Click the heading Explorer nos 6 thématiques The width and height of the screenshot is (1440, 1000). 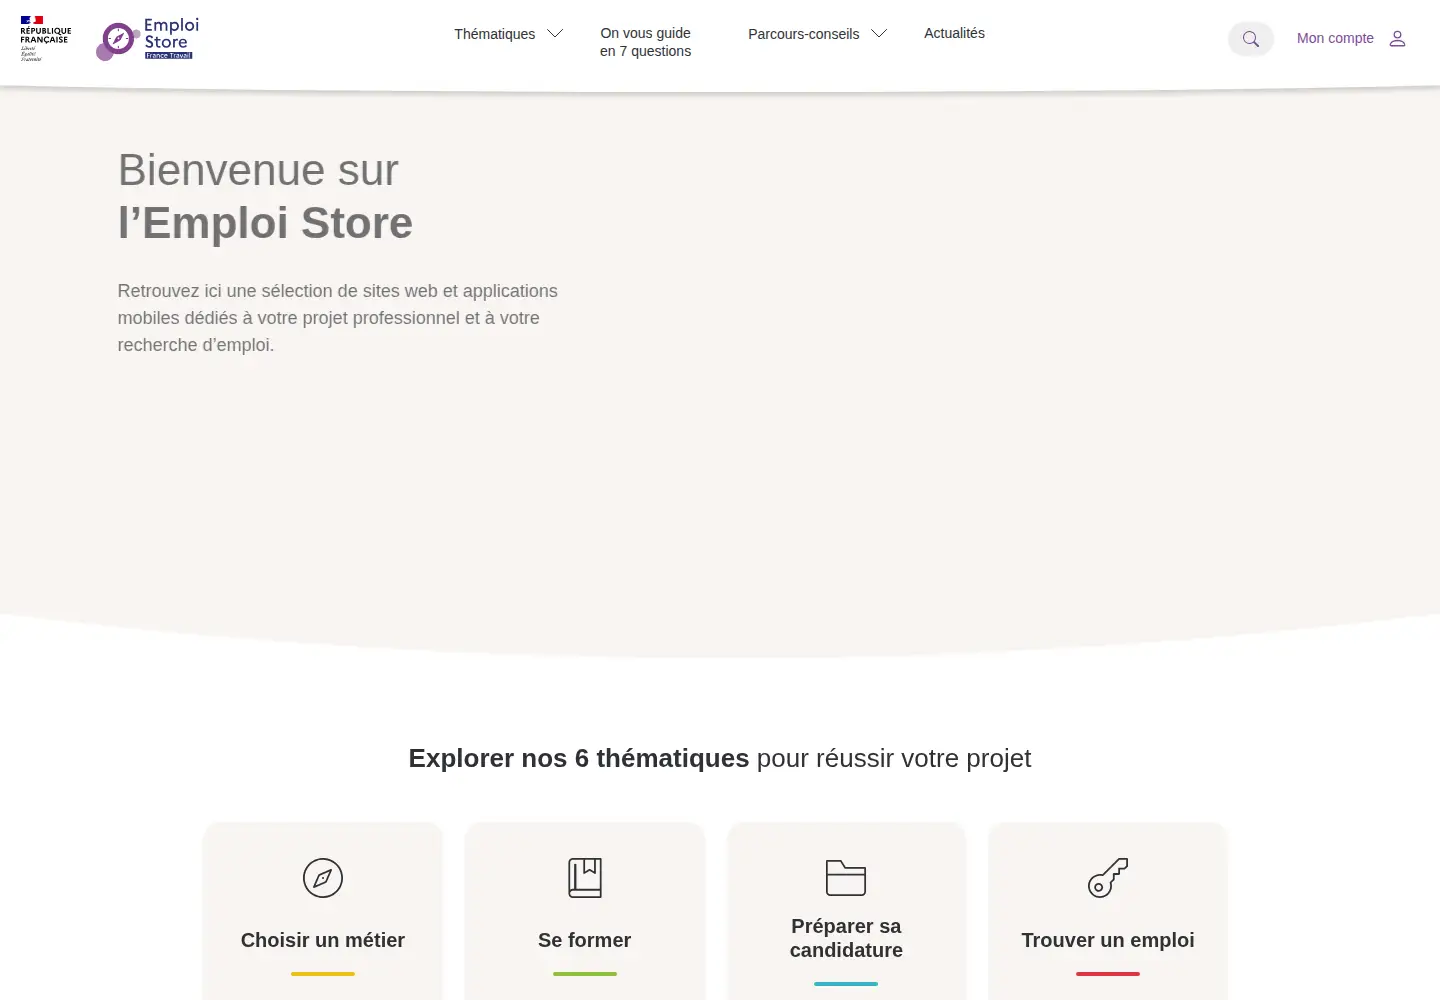click(720, 758)
